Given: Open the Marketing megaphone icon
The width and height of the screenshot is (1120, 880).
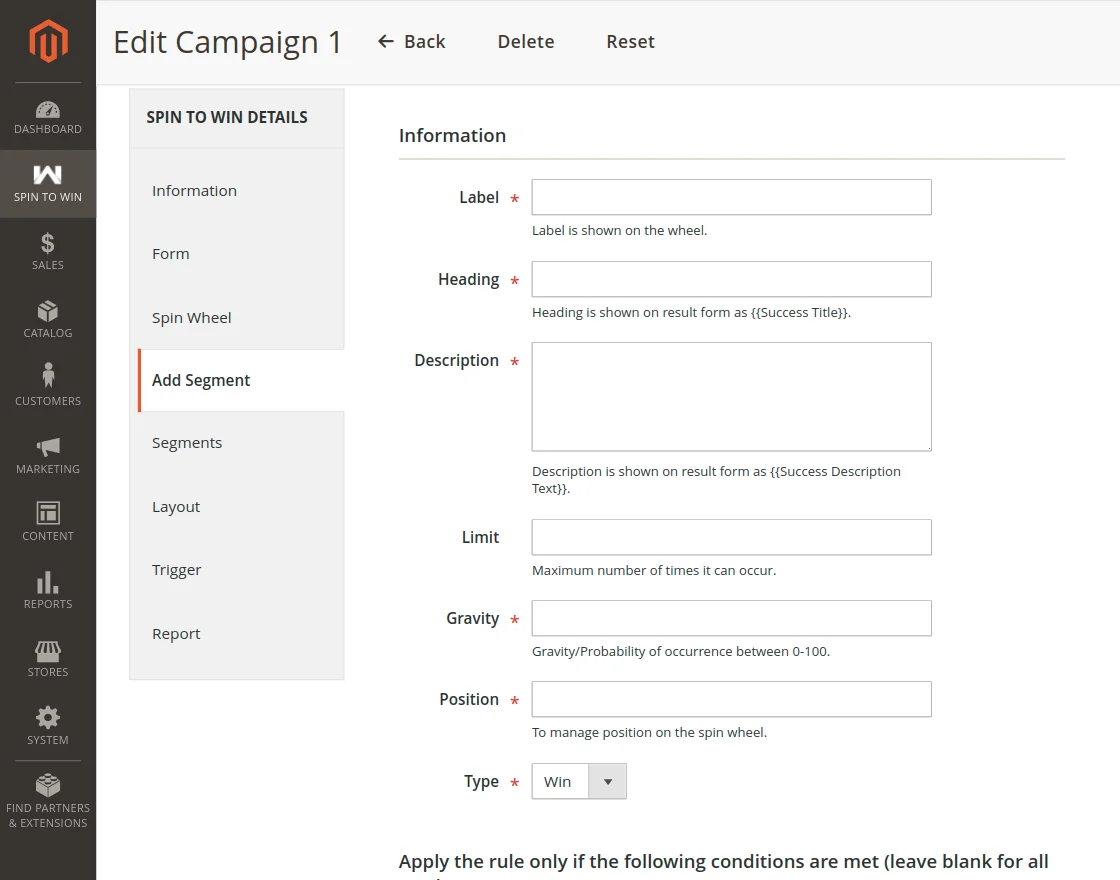Looking at the screenshot, I should point(48,446).
